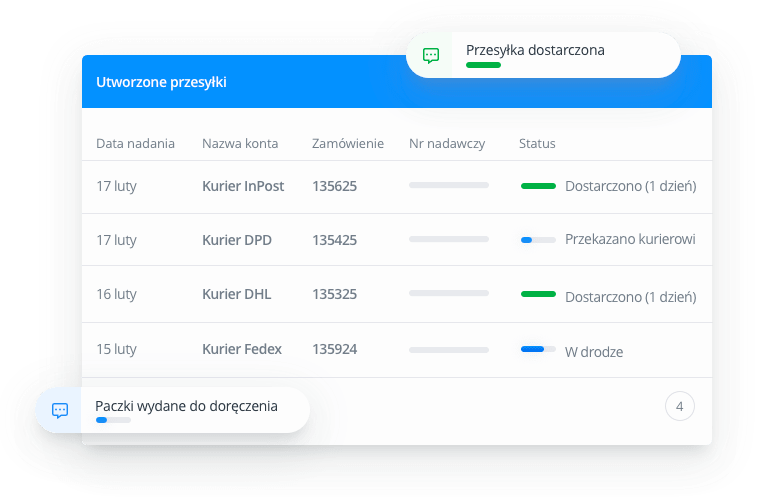Select the Kurier DPD account name
Screen dimensions: 766x500
click(236, 240)
